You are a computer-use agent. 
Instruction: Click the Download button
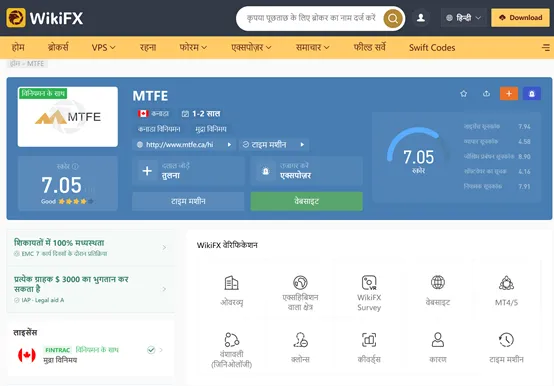pyautogui.click(x=520, y=18)
